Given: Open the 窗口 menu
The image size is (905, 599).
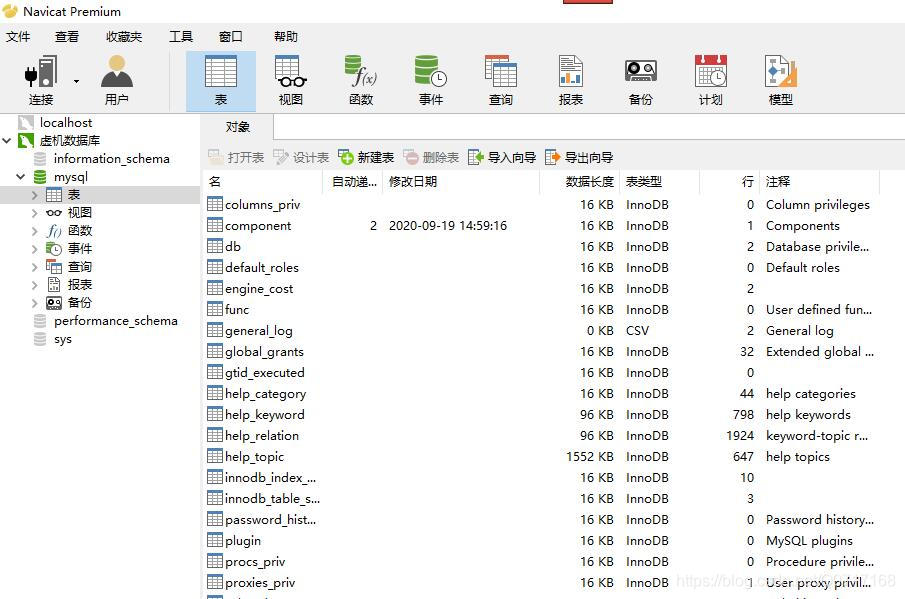Looking at the screenshot, I should coord(230,36).
